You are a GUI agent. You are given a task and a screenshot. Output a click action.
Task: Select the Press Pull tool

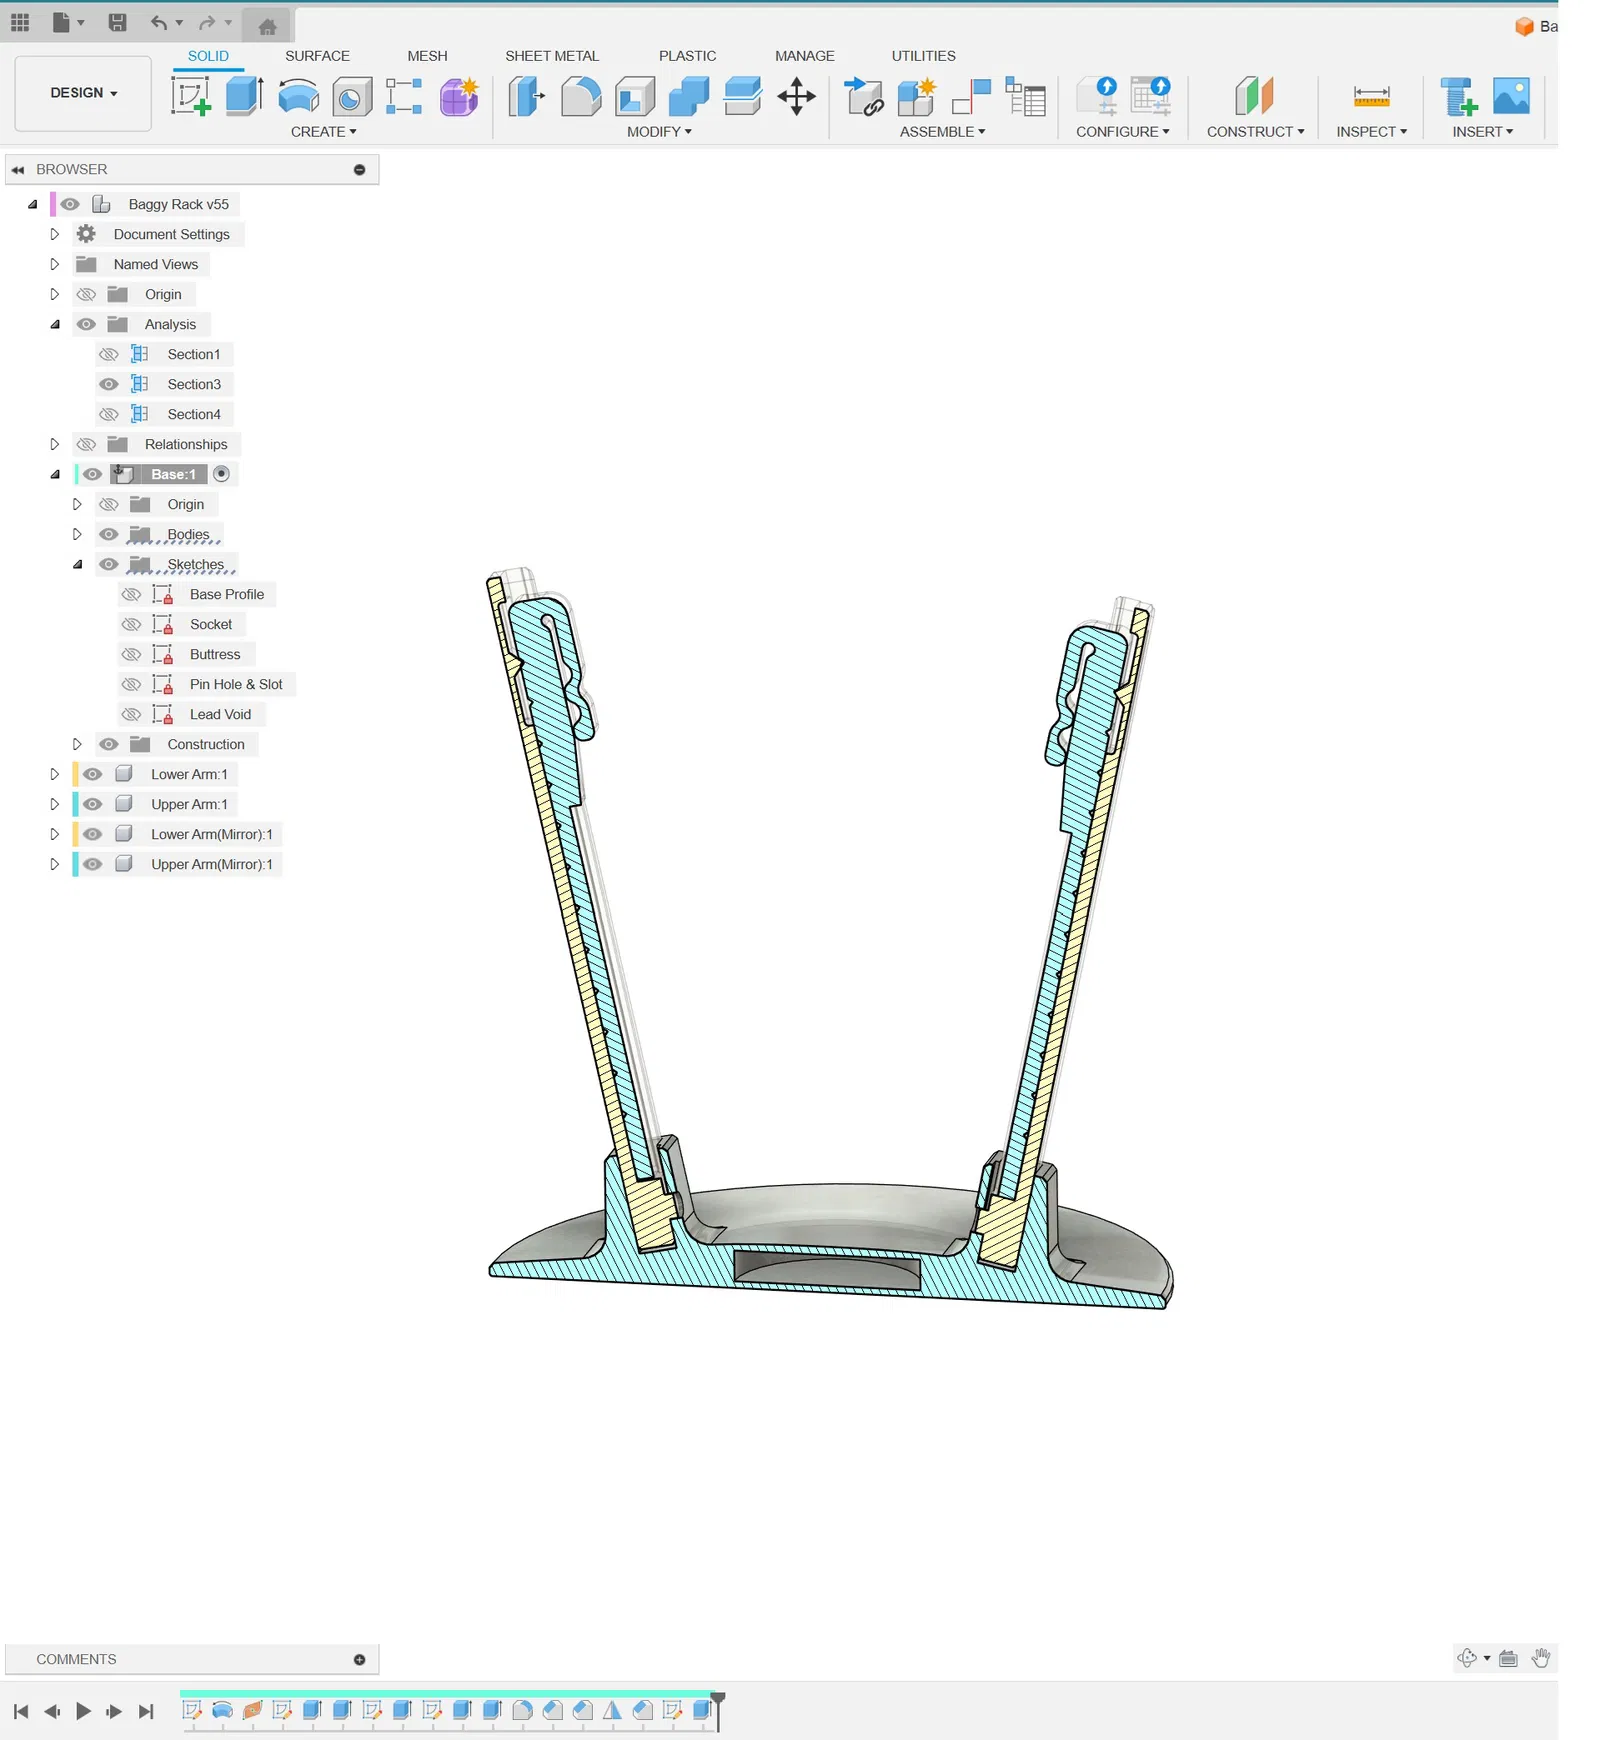click(526, 97)
